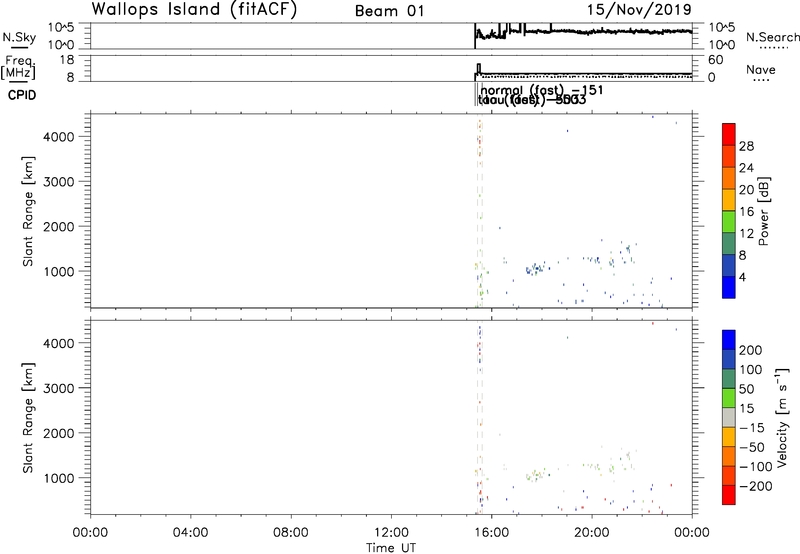800x554 pixels.
Task: Click the 3000 tick of the power panel
Action: (x=59, y=182)
